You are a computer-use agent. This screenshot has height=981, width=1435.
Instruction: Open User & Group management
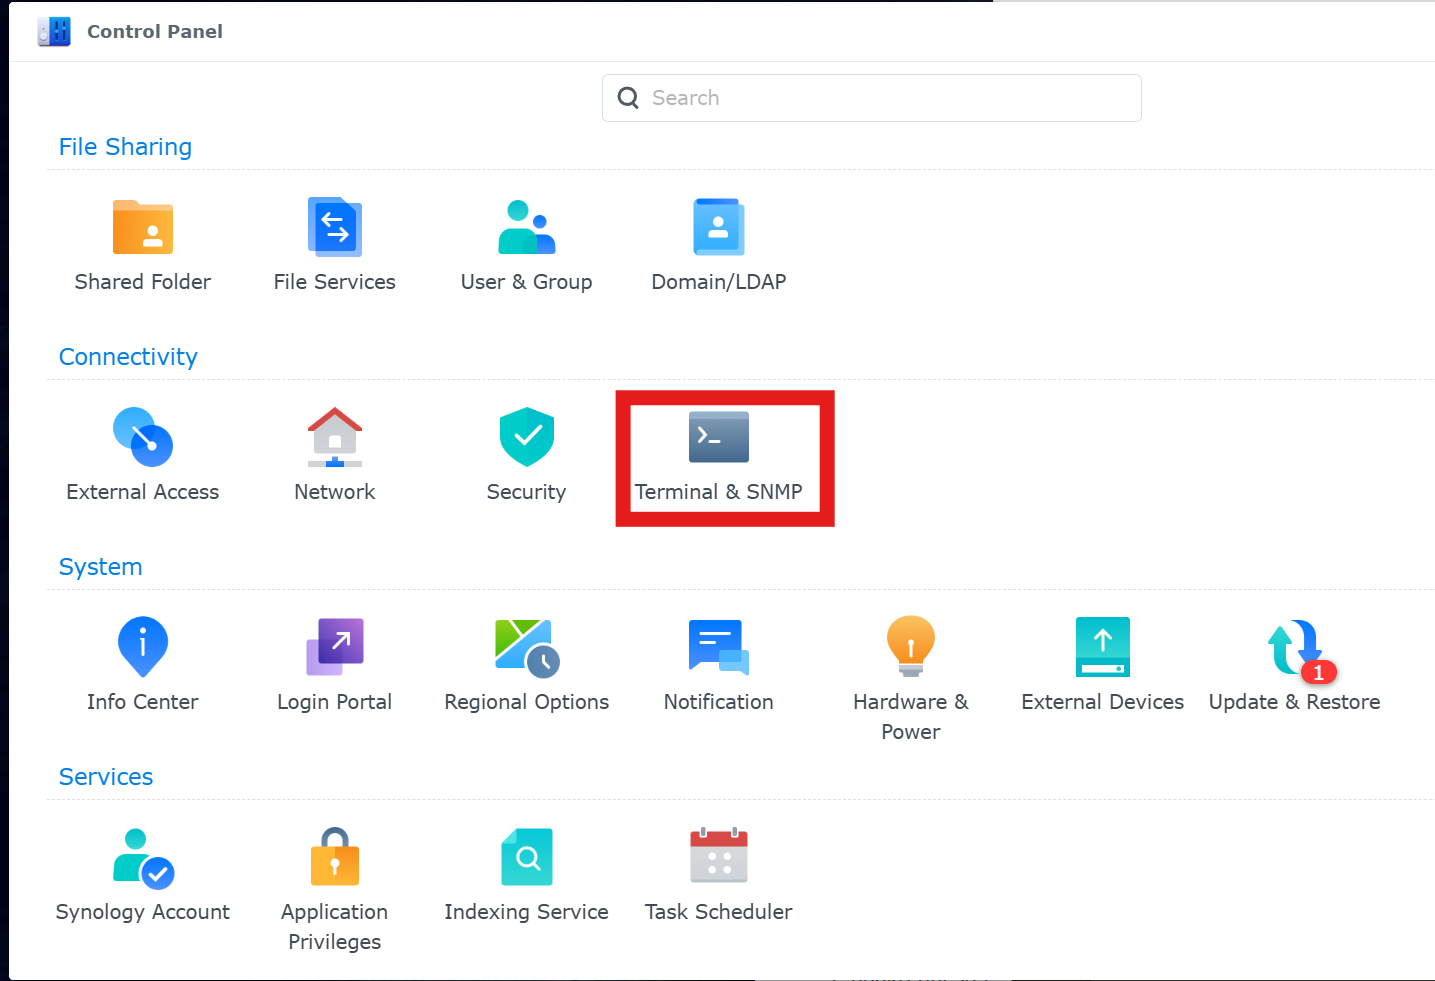[x=527, y=228]
